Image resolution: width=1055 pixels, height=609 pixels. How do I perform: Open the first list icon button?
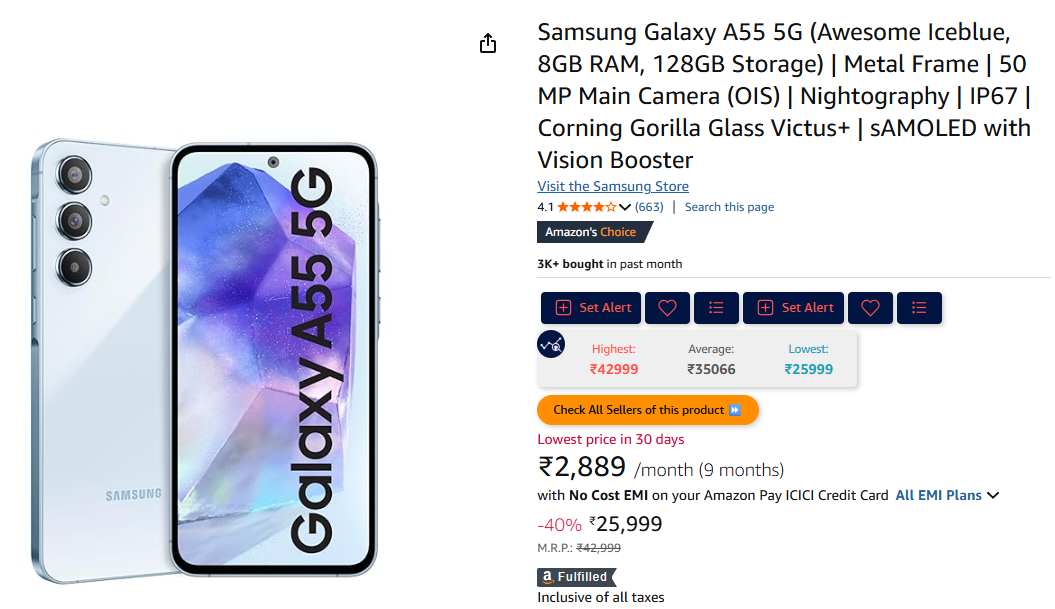click(716, 308)
